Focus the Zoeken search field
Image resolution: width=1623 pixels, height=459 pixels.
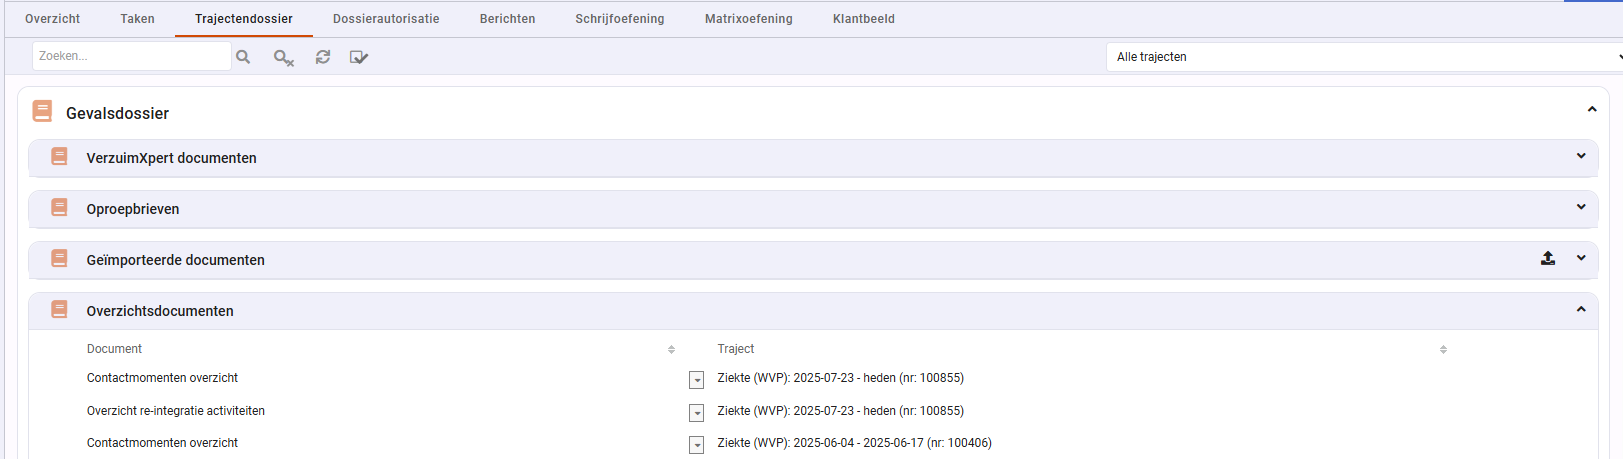(x=131, y=56)
